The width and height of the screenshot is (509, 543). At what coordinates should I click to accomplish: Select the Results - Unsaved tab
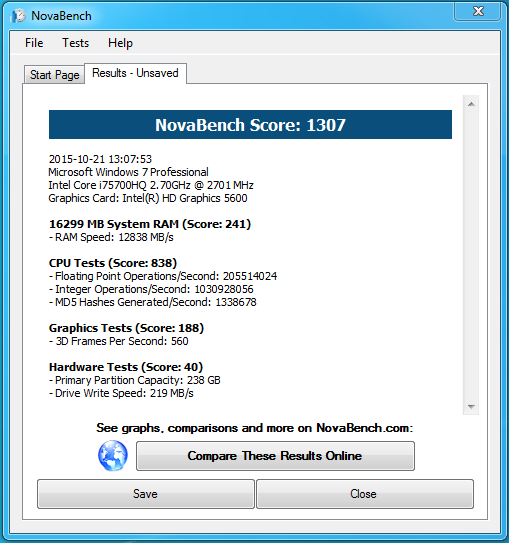pos(135,73)
